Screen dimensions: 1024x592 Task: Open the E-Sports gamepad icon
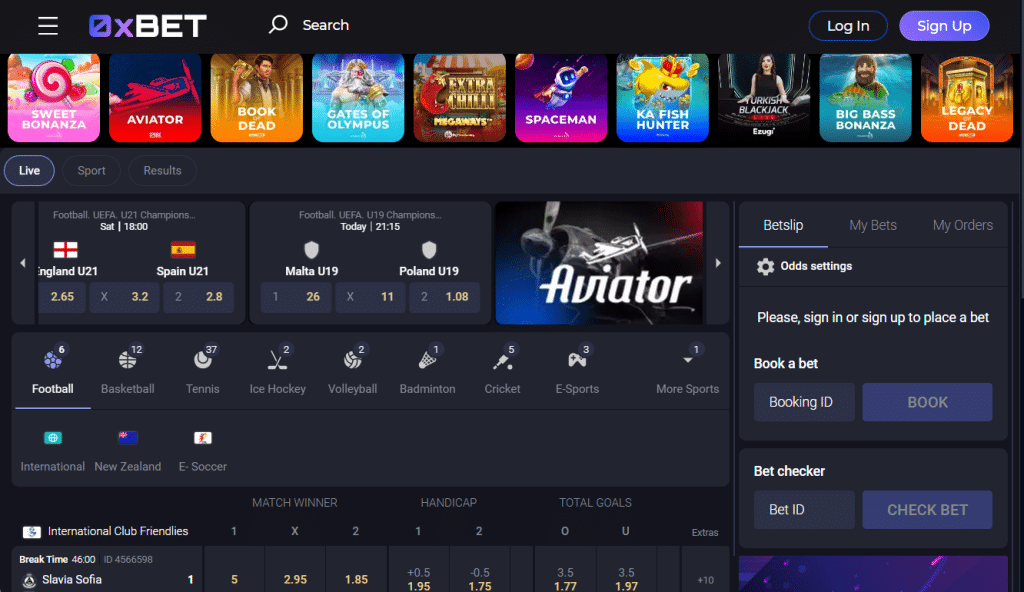pyautogui.click(x=577, y=359)
